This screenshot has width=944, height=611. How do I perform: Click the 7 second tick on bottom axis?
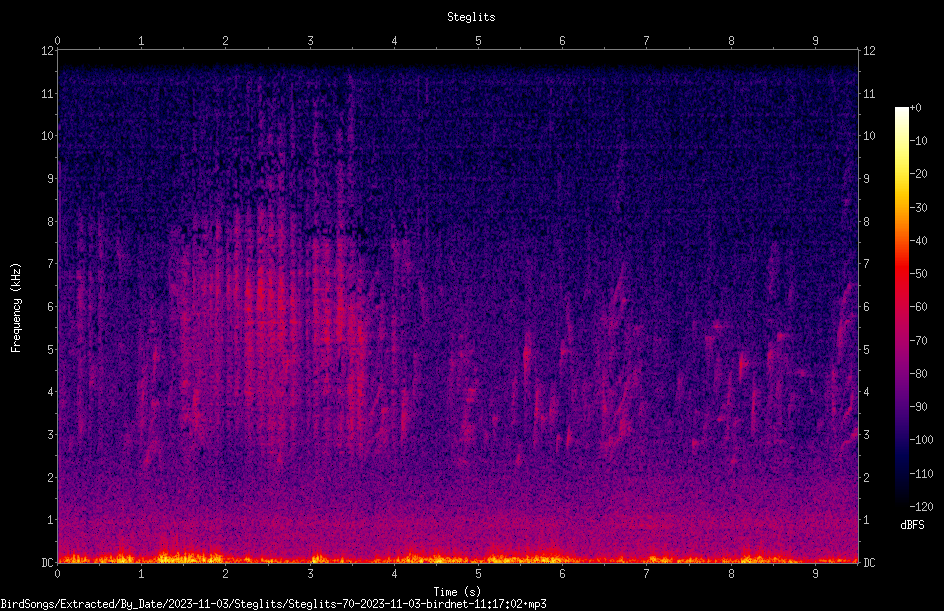coord(646,574)
